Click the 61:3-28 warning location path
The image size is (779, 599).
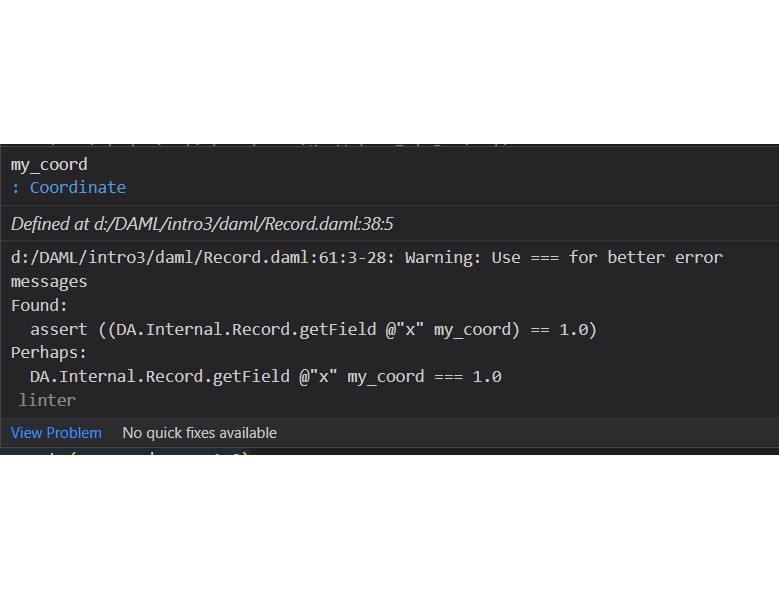[203, 257]
